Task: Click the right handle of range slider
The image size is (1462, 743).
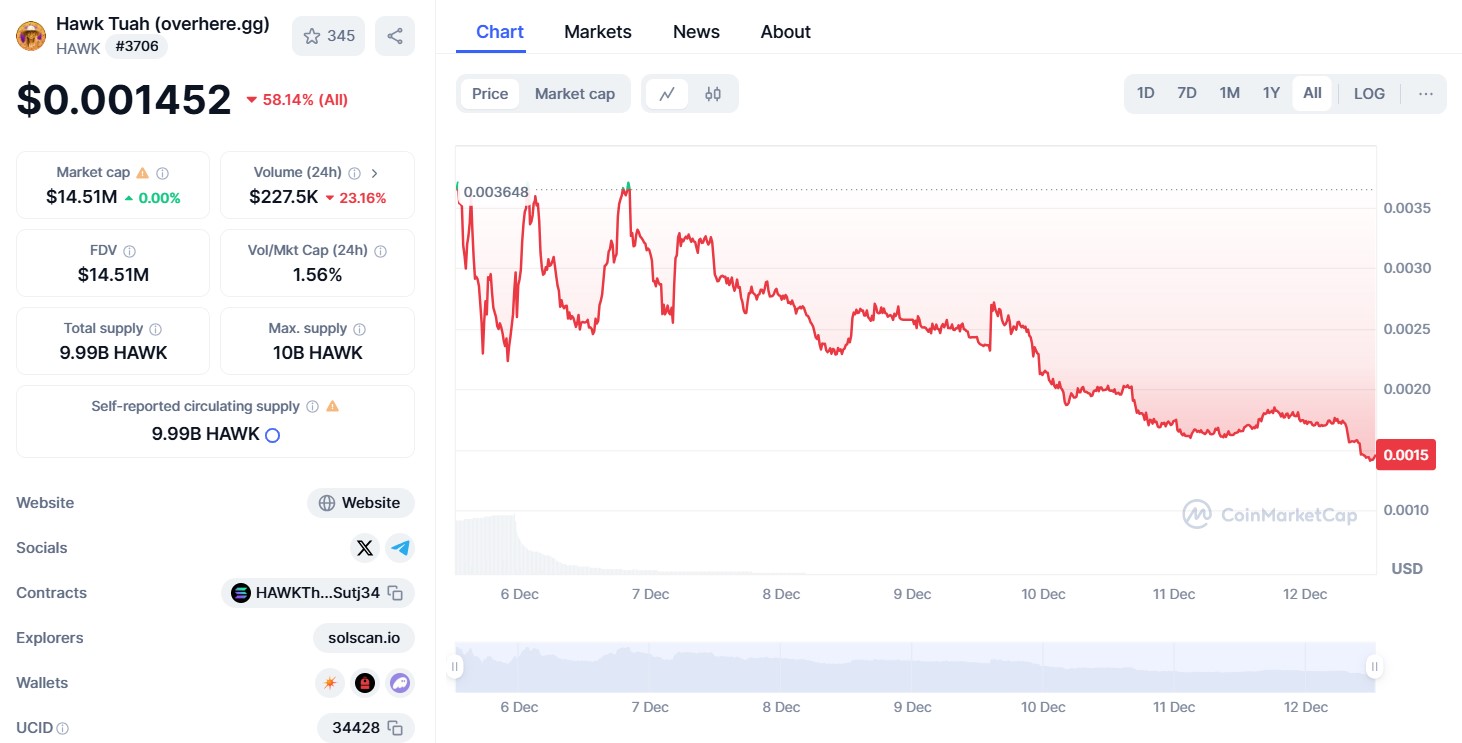Action: [x=1375, y=667]
